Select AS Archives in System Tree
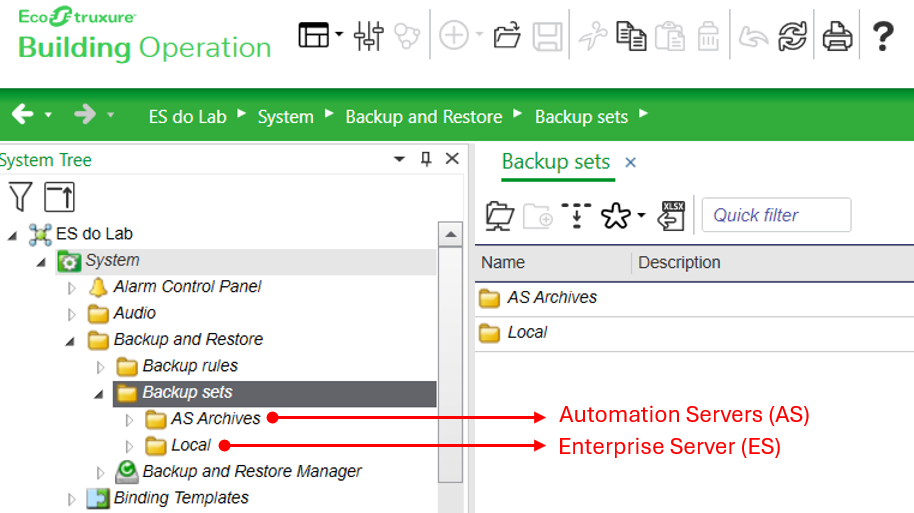 coord(215,419)
